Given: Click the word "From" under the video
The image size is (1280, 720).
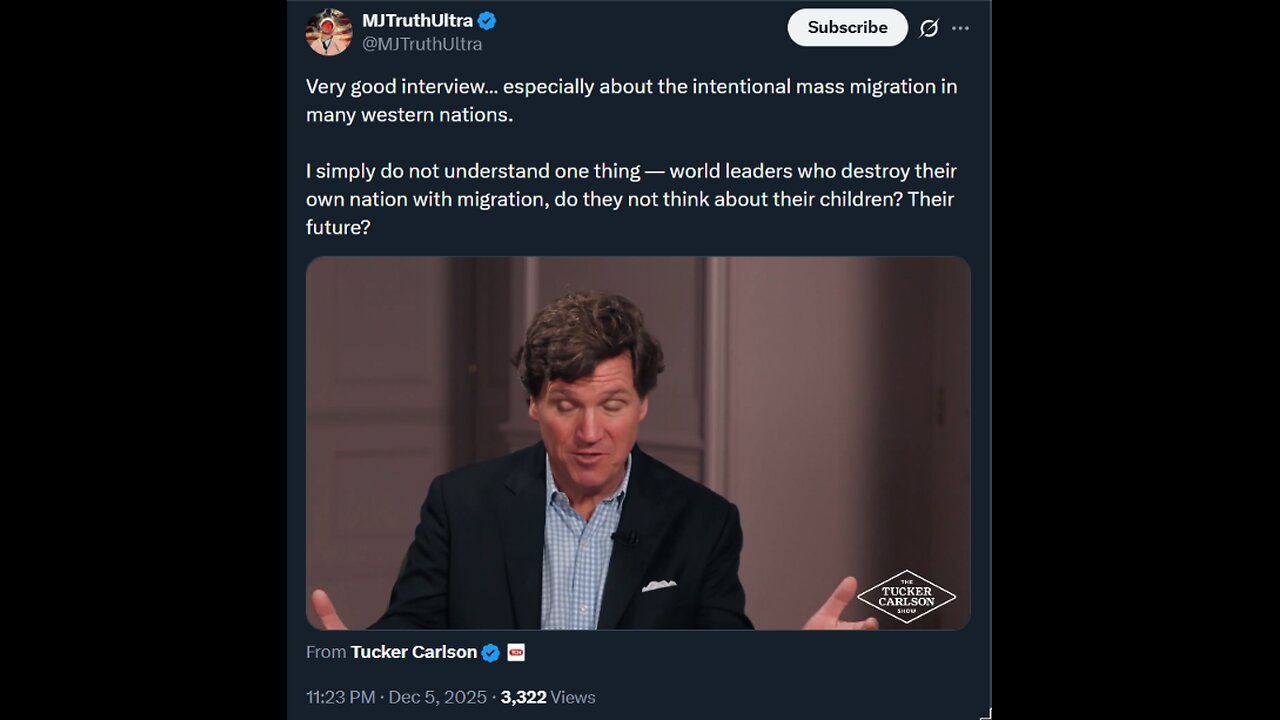Looking at the screenshot, I should 326,652.
